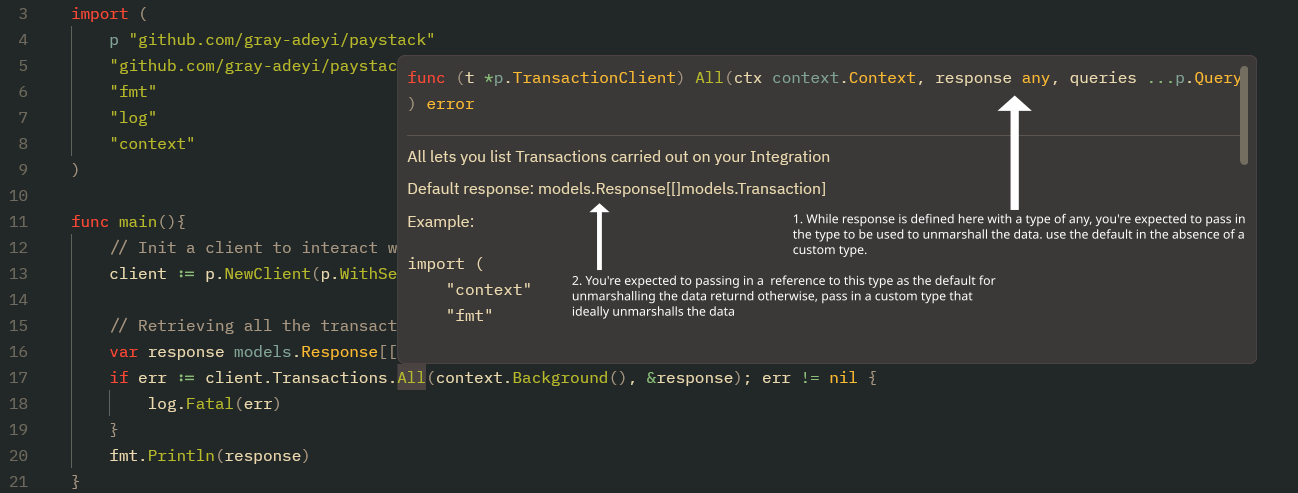Click the "log" import string on line 7
The height and width of the screenshot is (493, 1298).
pos(134,118)
